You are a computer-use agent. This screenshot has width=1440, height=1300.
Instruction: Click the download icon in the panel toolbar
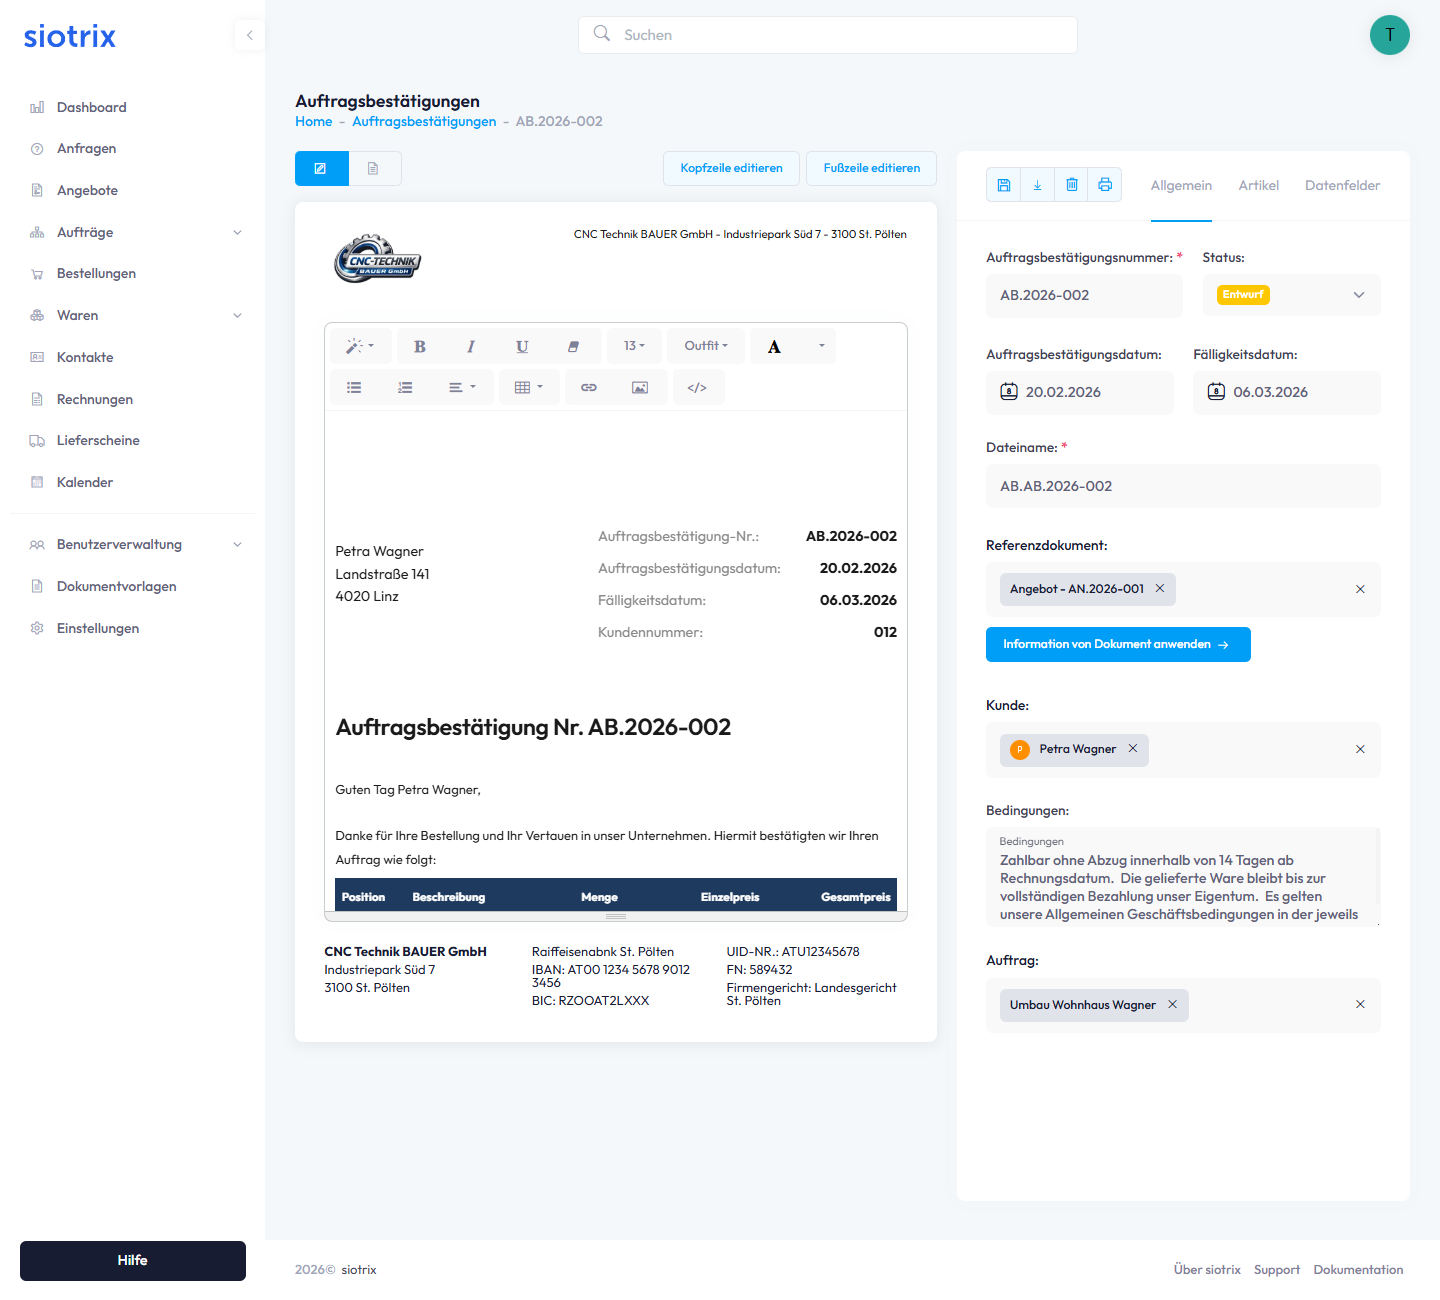tap(1037, 185)
